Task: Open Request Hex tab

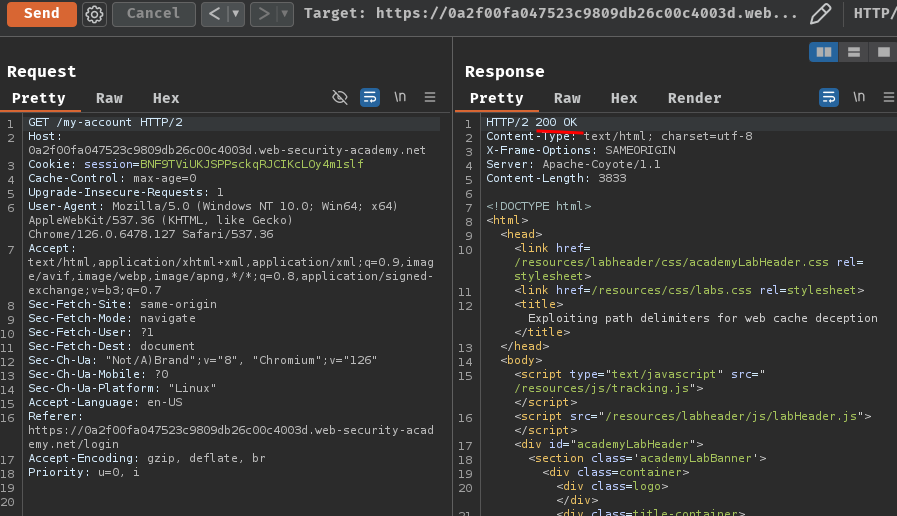Action: (166, 98)
